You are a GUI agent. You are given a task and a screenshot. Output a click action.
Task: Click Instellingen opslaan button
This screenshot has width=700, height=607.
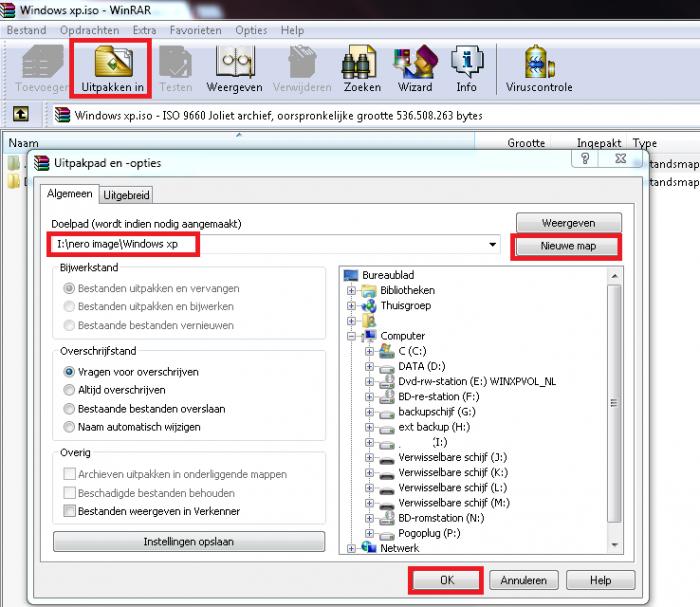click(x=189, y=541)
